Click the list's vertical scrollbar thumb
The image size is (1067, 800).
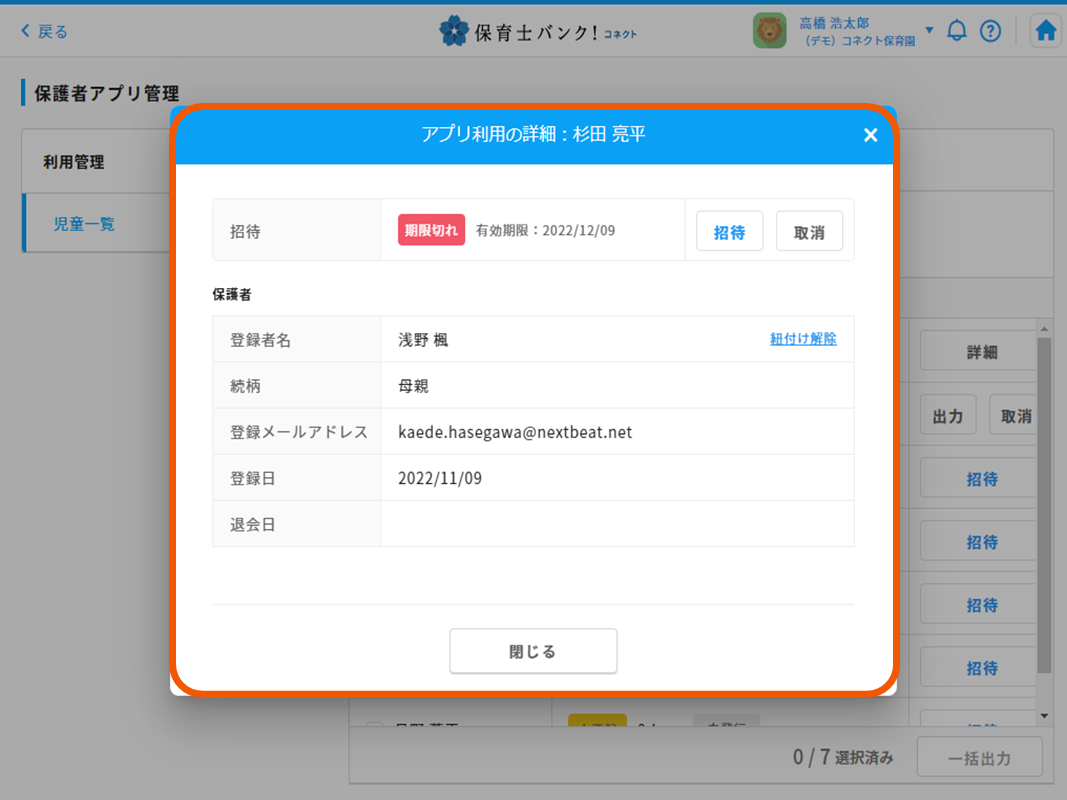coord(1044,500)
